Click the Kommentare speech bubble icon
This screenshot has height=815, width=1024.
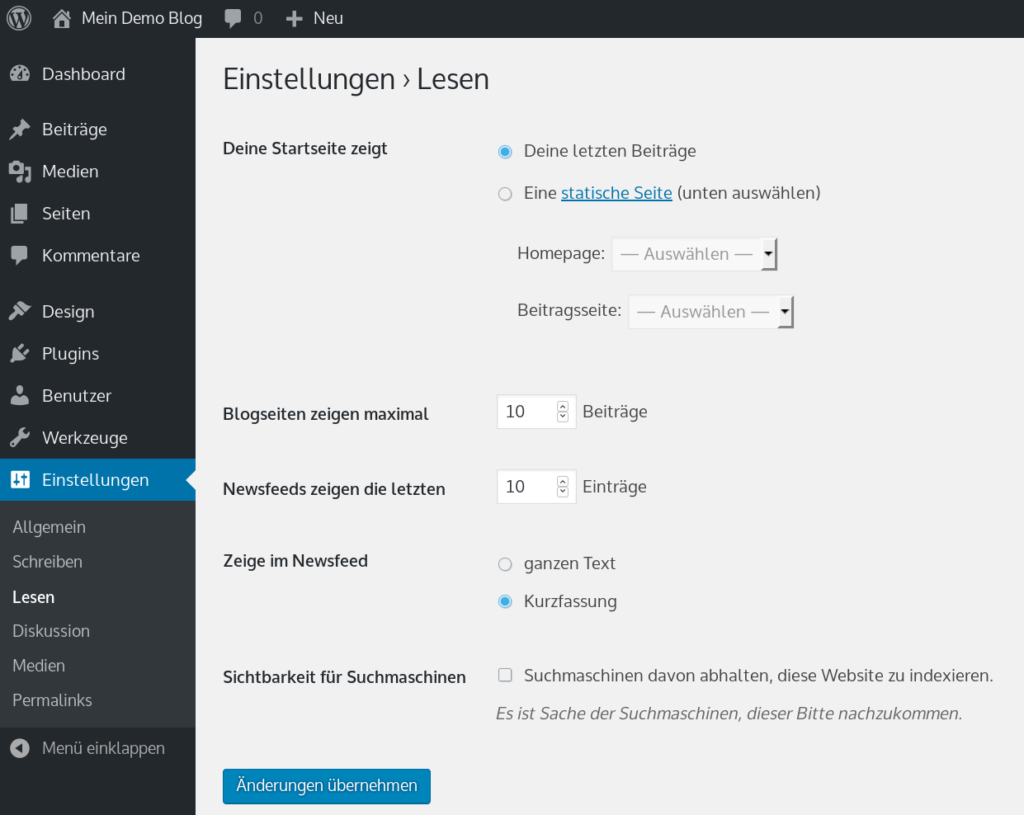pyautogui.click(x=20, y=255)
